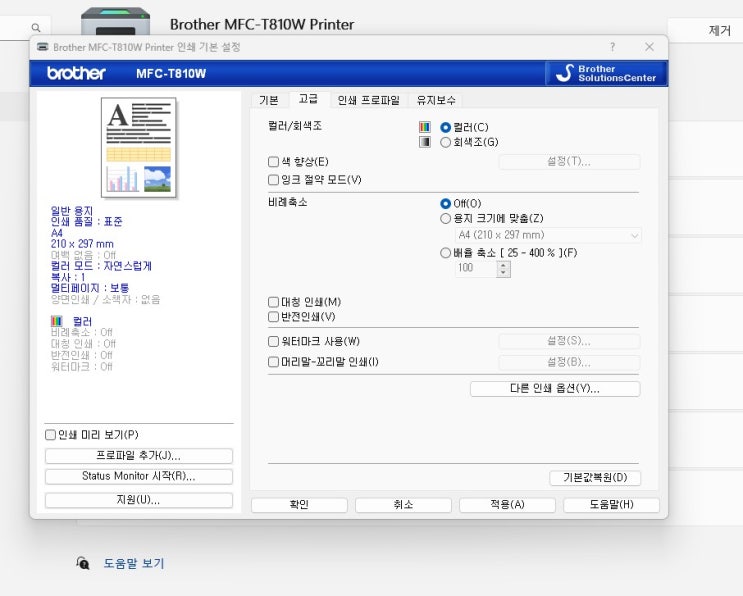Enable 대칭 인쇄(M) mirror print checkbox

[273, 302]
